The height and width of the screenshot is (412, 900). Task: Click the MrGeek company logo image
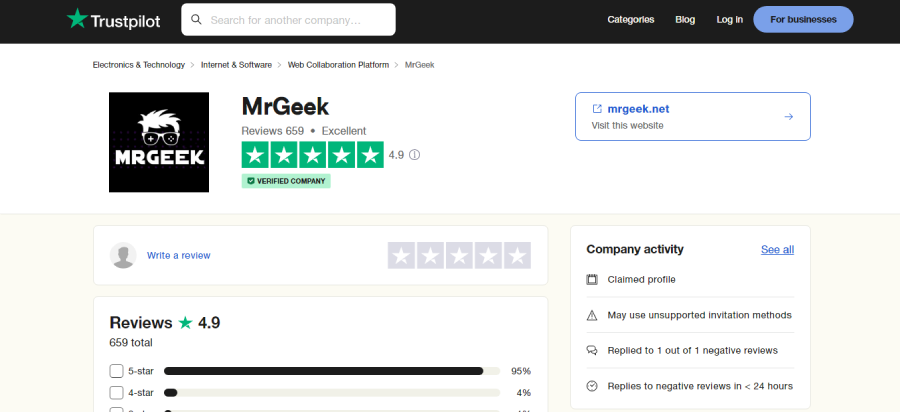(x=159, y=142)
